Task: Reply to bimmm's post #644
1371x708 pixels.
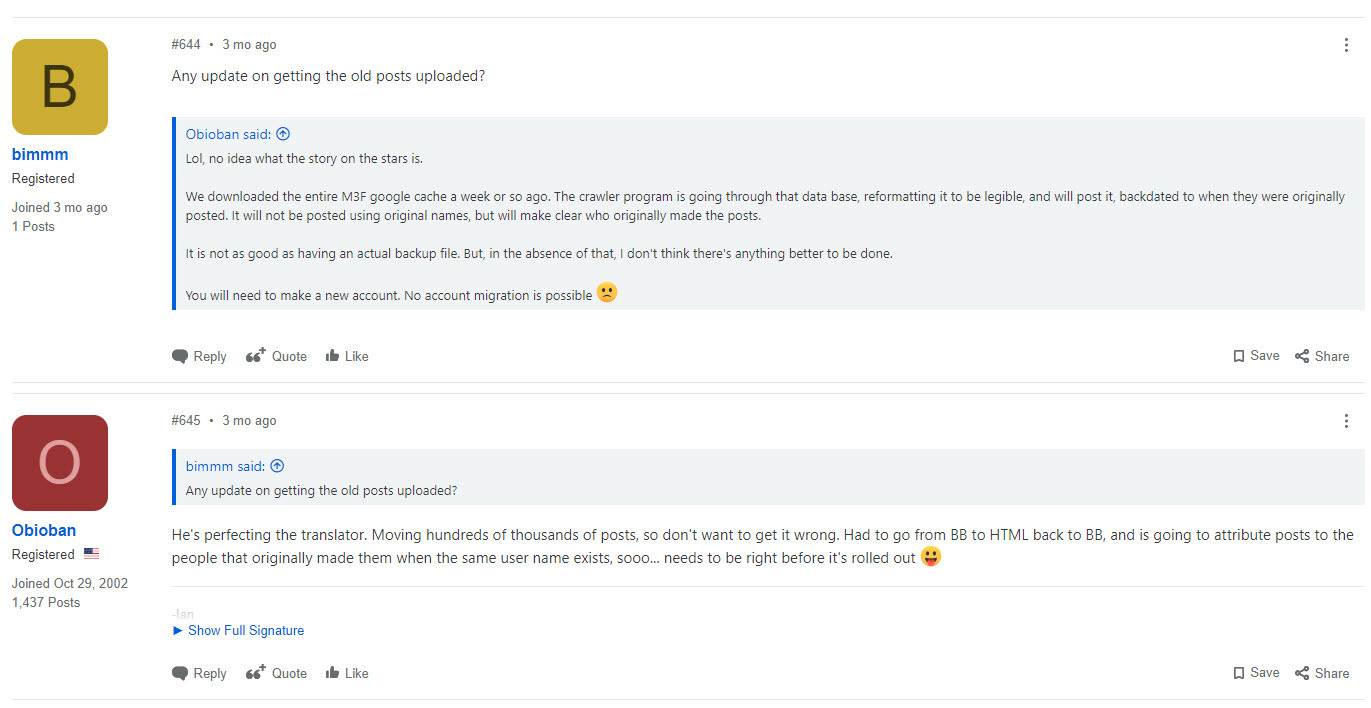Action: [199, 356]
